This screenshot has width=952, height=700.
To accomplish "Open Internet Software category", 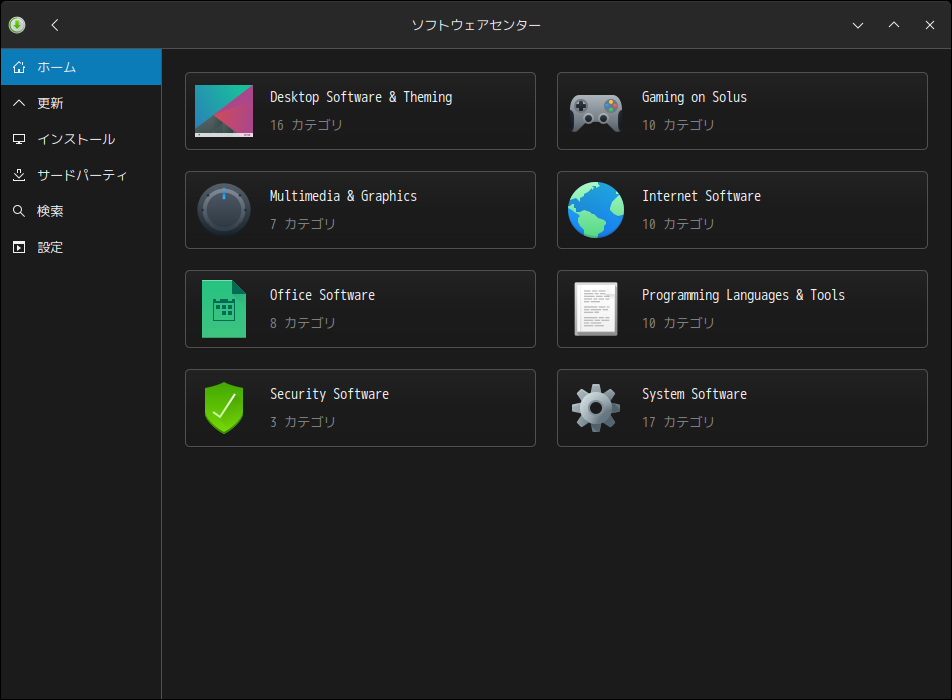I will pos(743,210).
